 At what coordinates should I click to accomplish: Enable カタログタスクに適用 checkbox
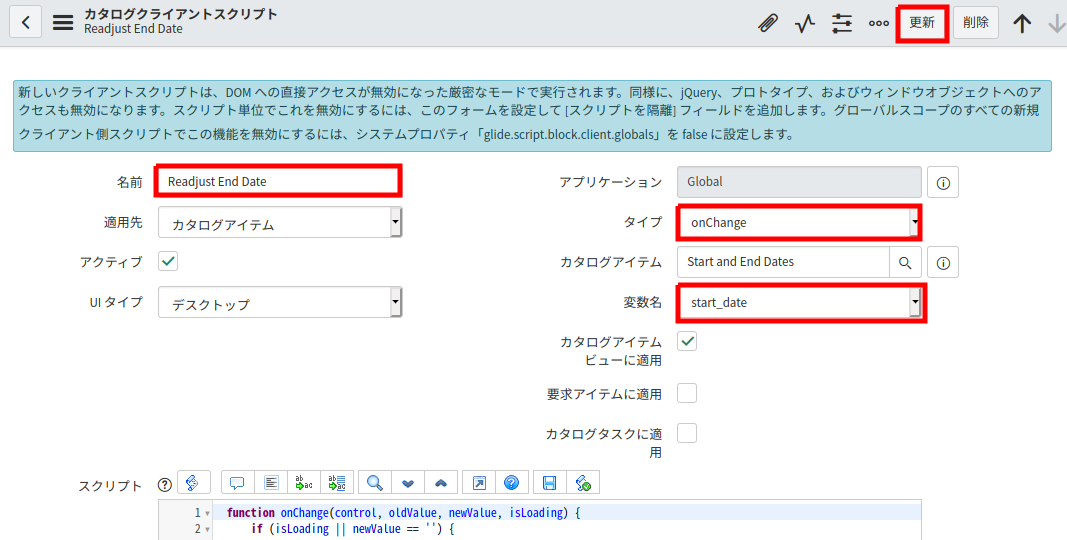687,433
